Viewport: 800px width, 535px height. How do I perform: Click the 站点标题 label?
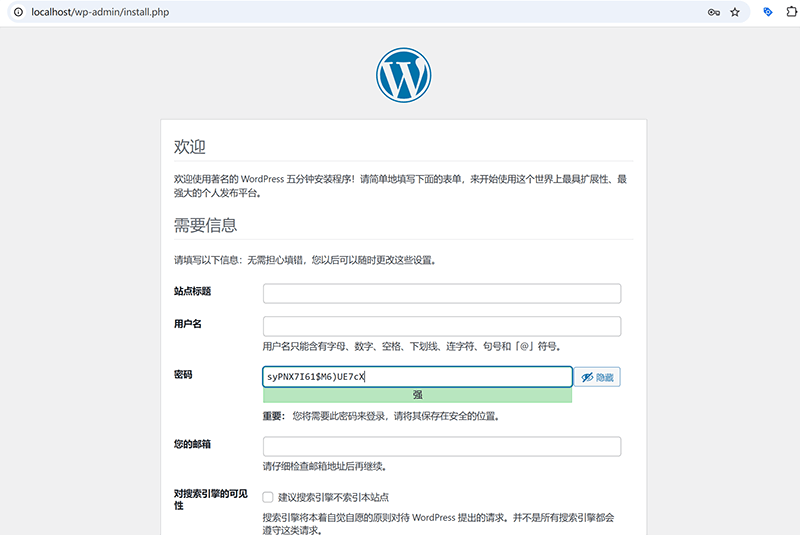tap(192, 291)
